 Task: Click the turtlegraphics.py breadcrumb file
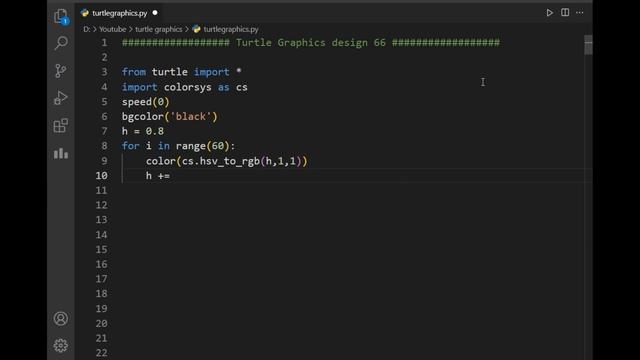click(x=231, y=29)
